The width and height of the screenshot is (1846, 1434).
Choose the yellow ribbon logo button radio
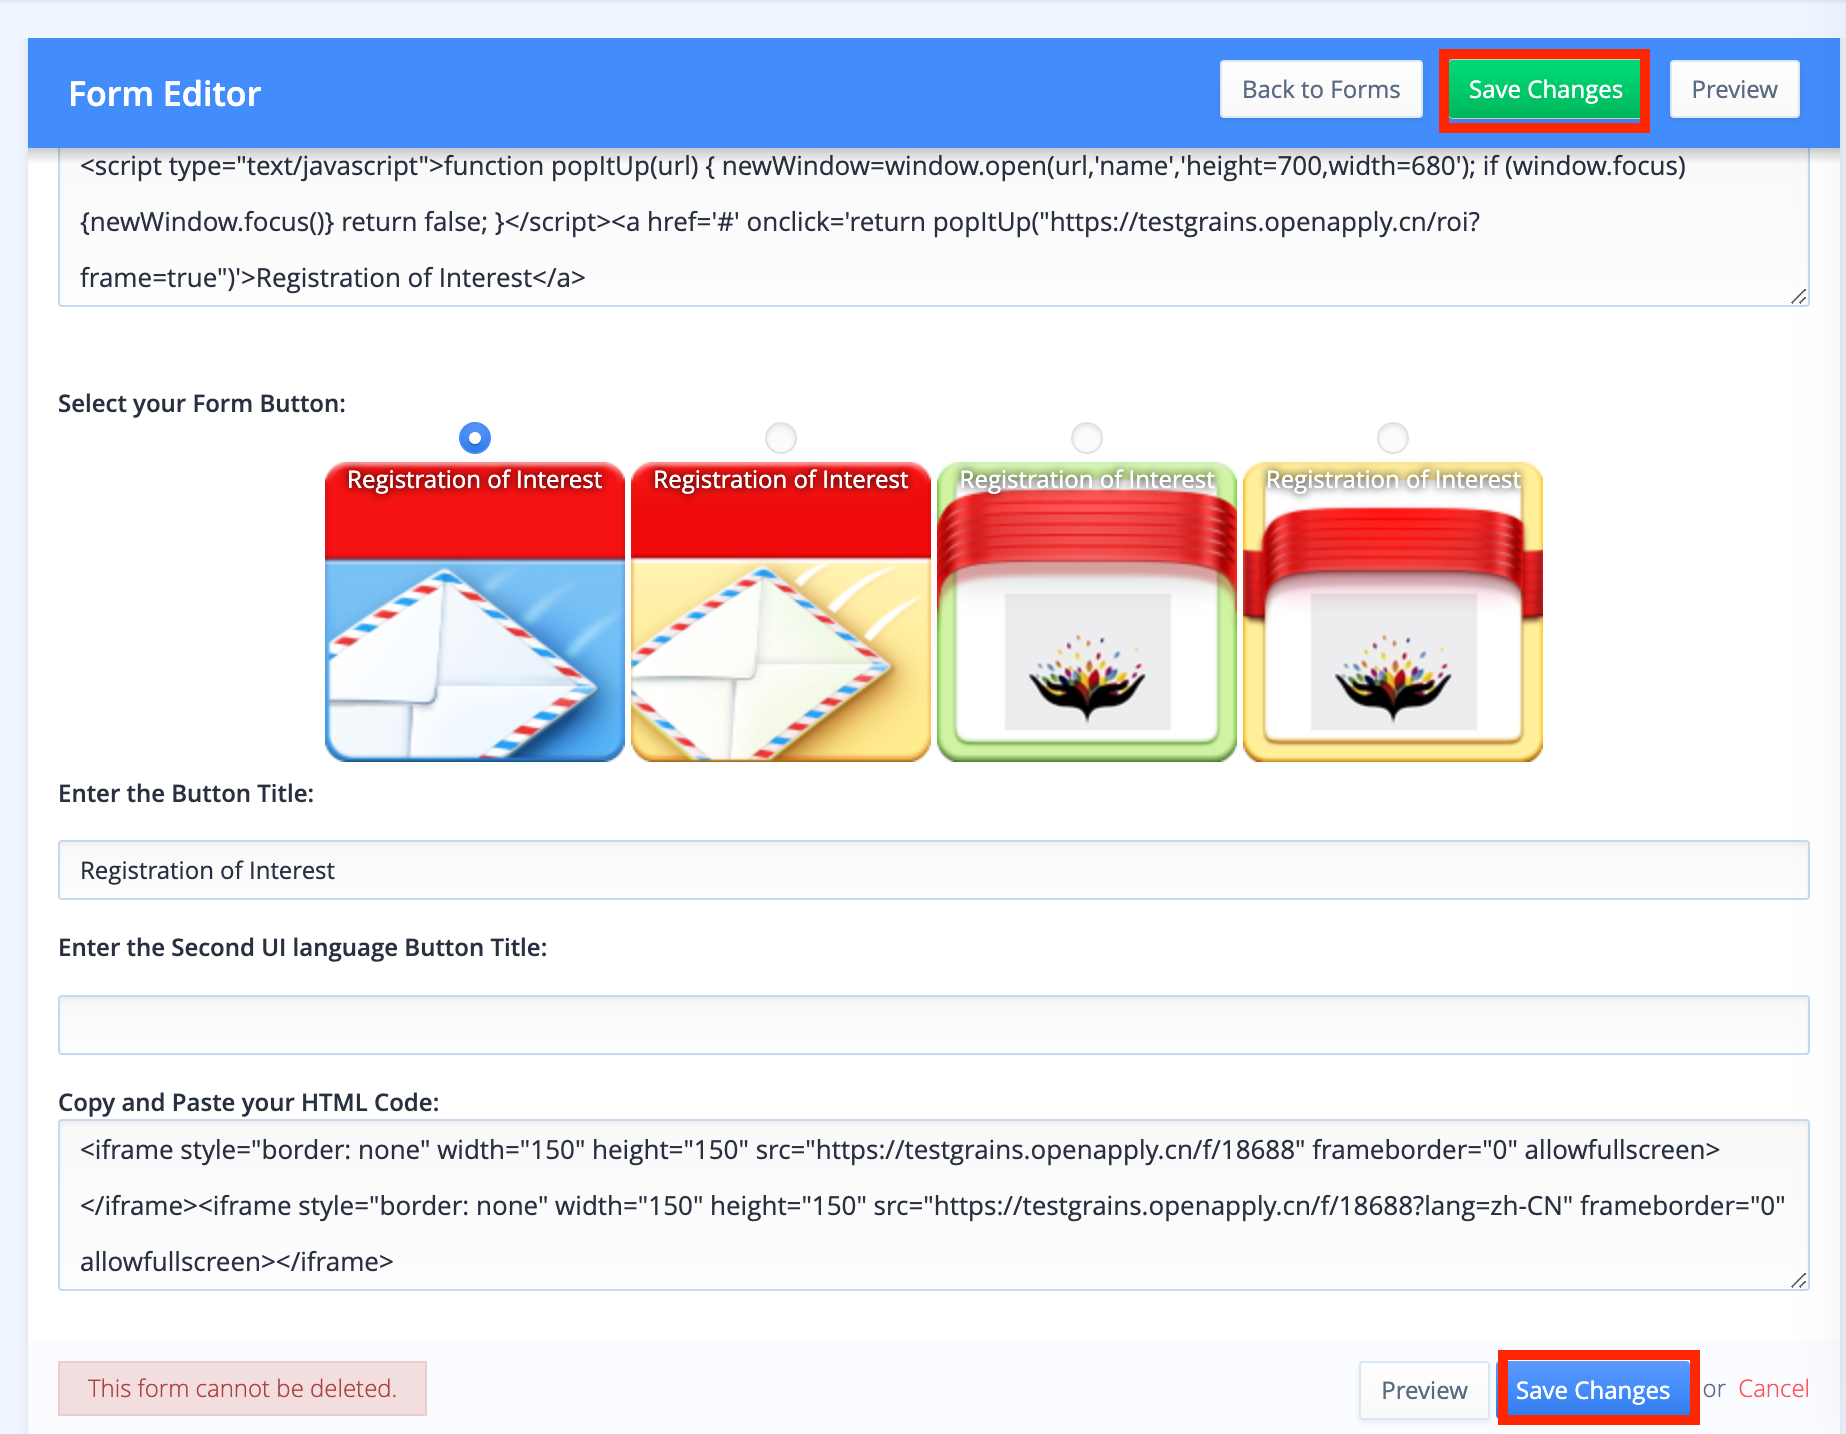click(x=1393, y=438)
